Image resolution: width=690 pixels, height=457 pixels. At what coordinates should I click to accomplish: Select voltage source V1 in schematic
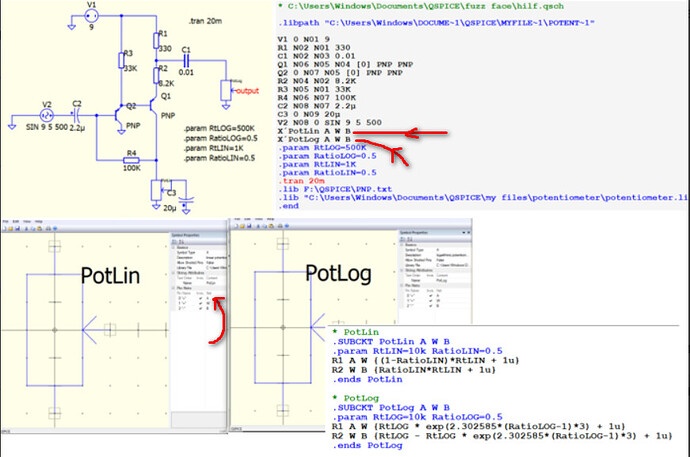92,16
